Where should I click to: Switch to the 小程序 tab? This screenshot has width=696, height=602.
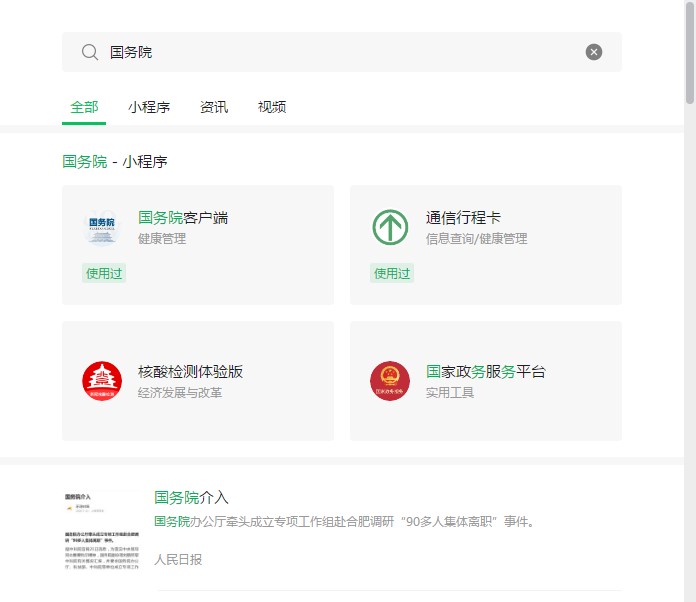149,107
